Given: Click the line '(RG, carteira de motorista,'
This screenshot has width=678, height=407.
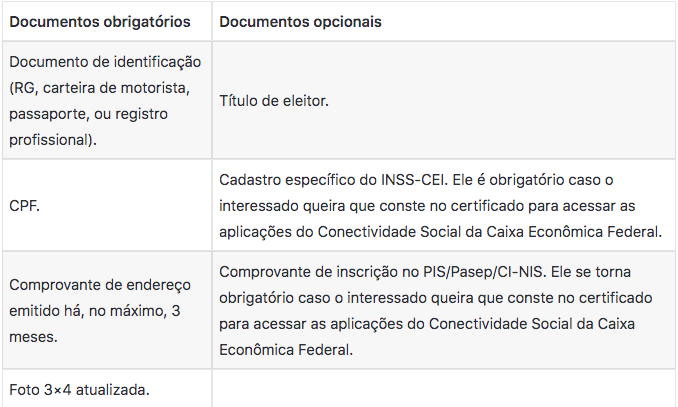Looking at the screenshot, I should pyautogui.click(x=99, y=88).
